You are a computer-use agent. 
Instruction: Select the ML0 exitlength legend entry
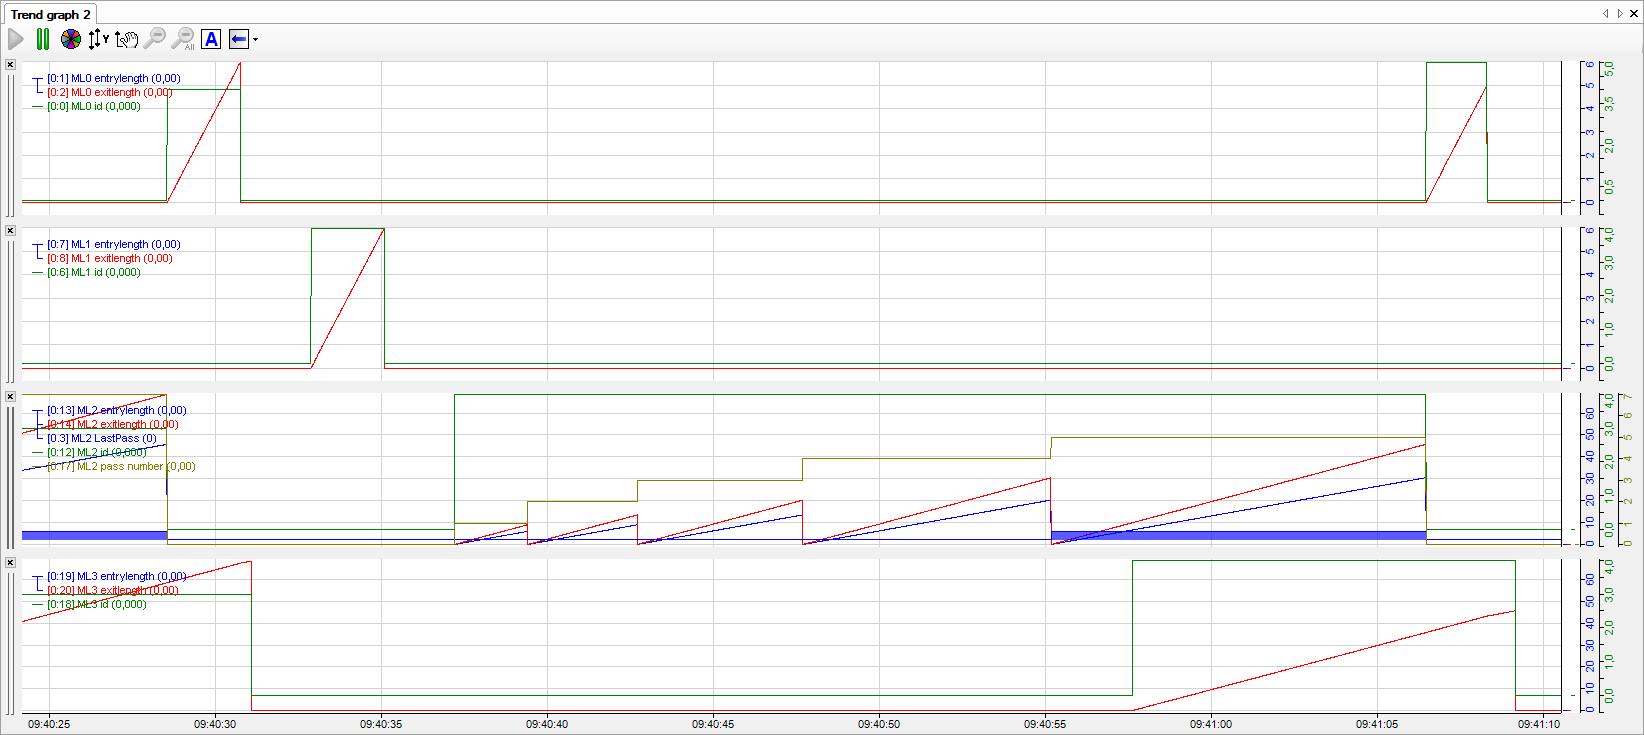[x=110, y=92]
